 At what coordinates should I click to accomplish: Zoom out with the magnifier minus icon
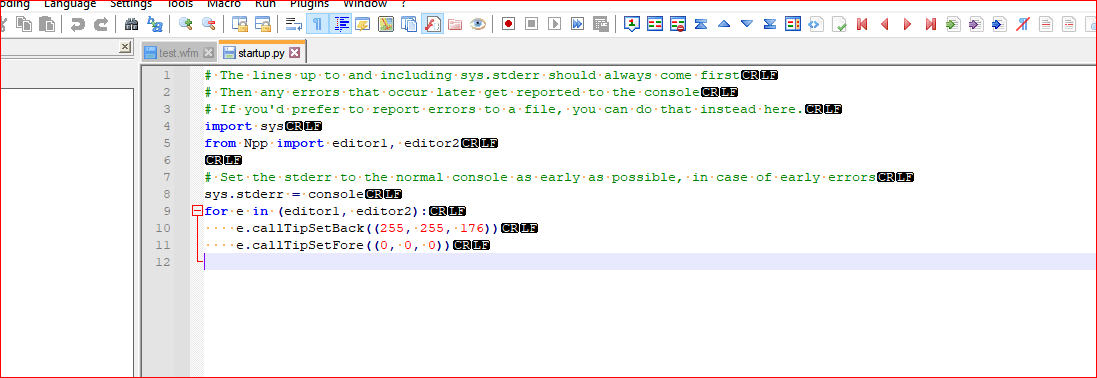[208, 24]
